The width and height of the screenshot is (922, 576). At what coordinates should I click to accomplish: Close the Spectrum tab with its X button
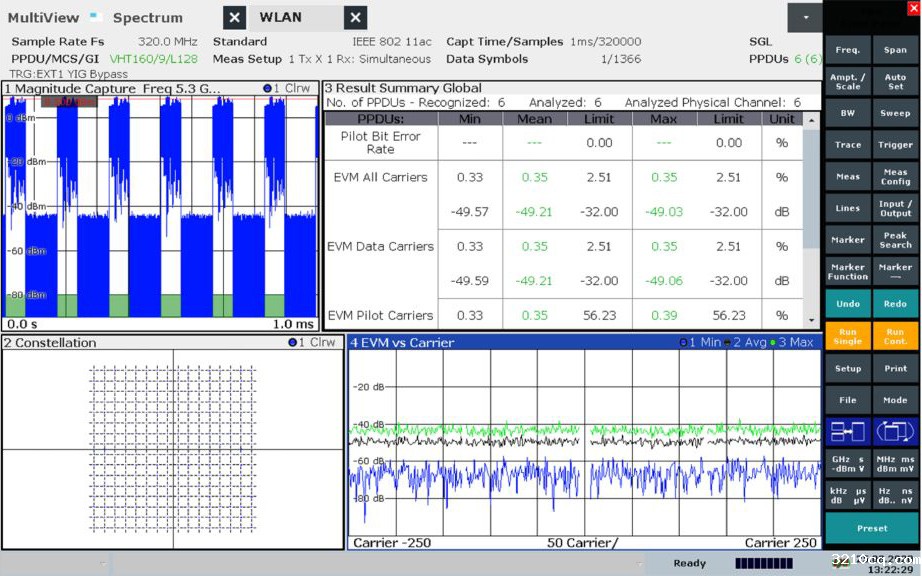tap(234, 18)
